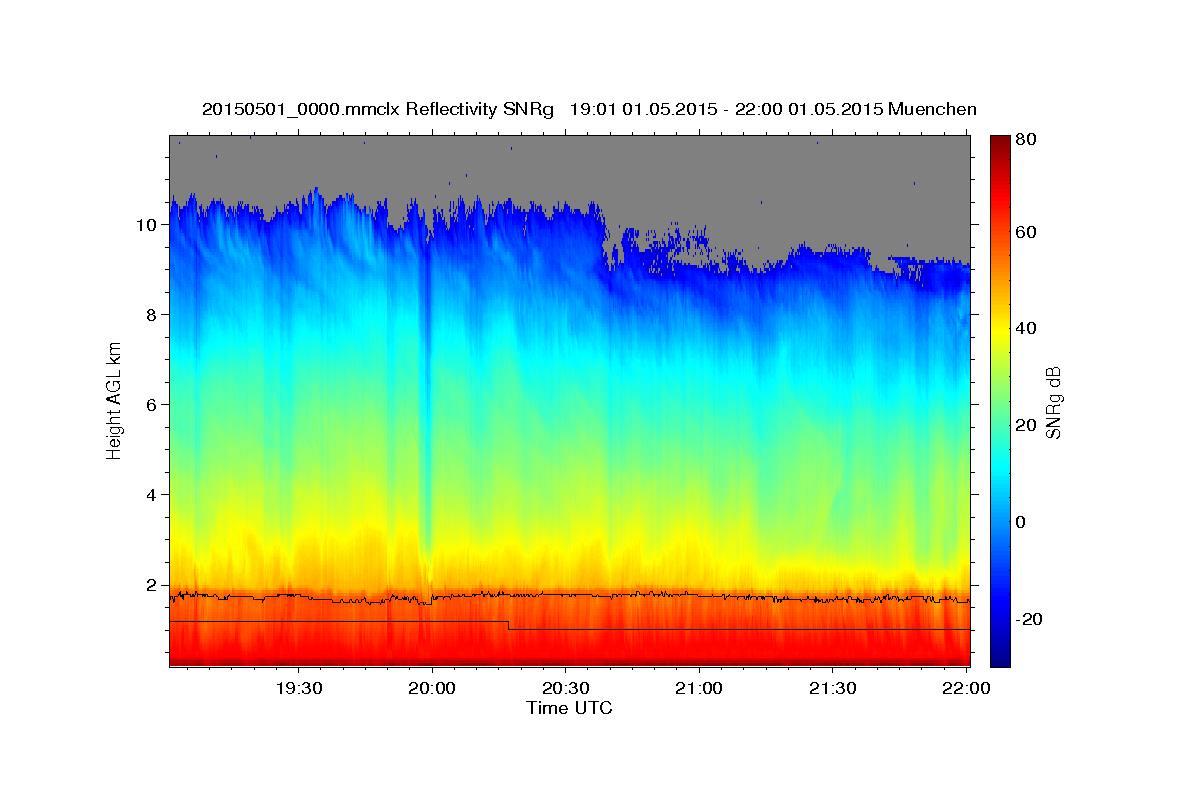
Task: Click the height tick label 6
Action: 152,404
